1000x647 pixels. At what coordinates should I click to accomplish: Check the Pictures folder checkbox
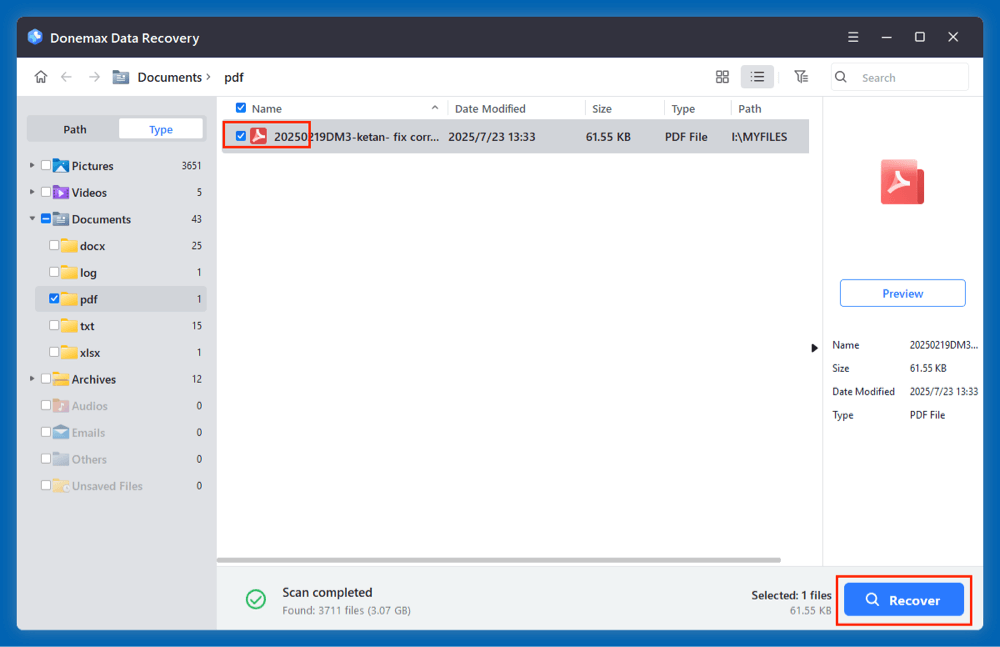[44, 165]
